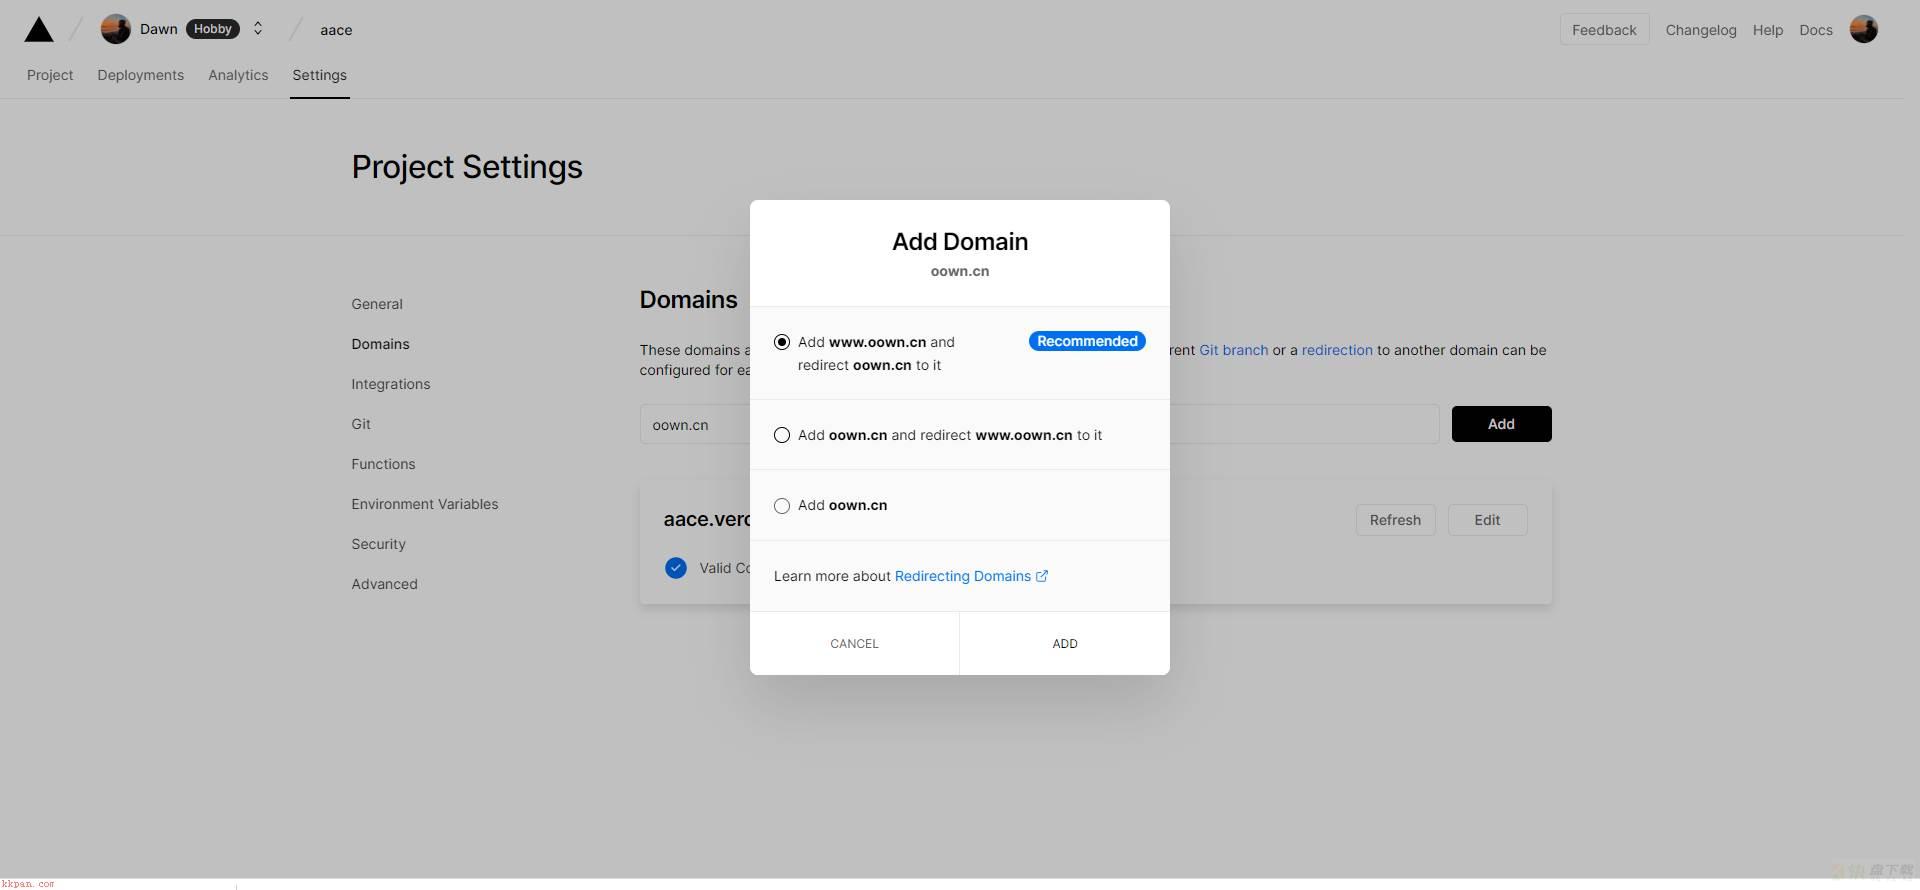Follow the Git branch link
This screenshot has width=1920, height=890.
[x=1233, y=350]
